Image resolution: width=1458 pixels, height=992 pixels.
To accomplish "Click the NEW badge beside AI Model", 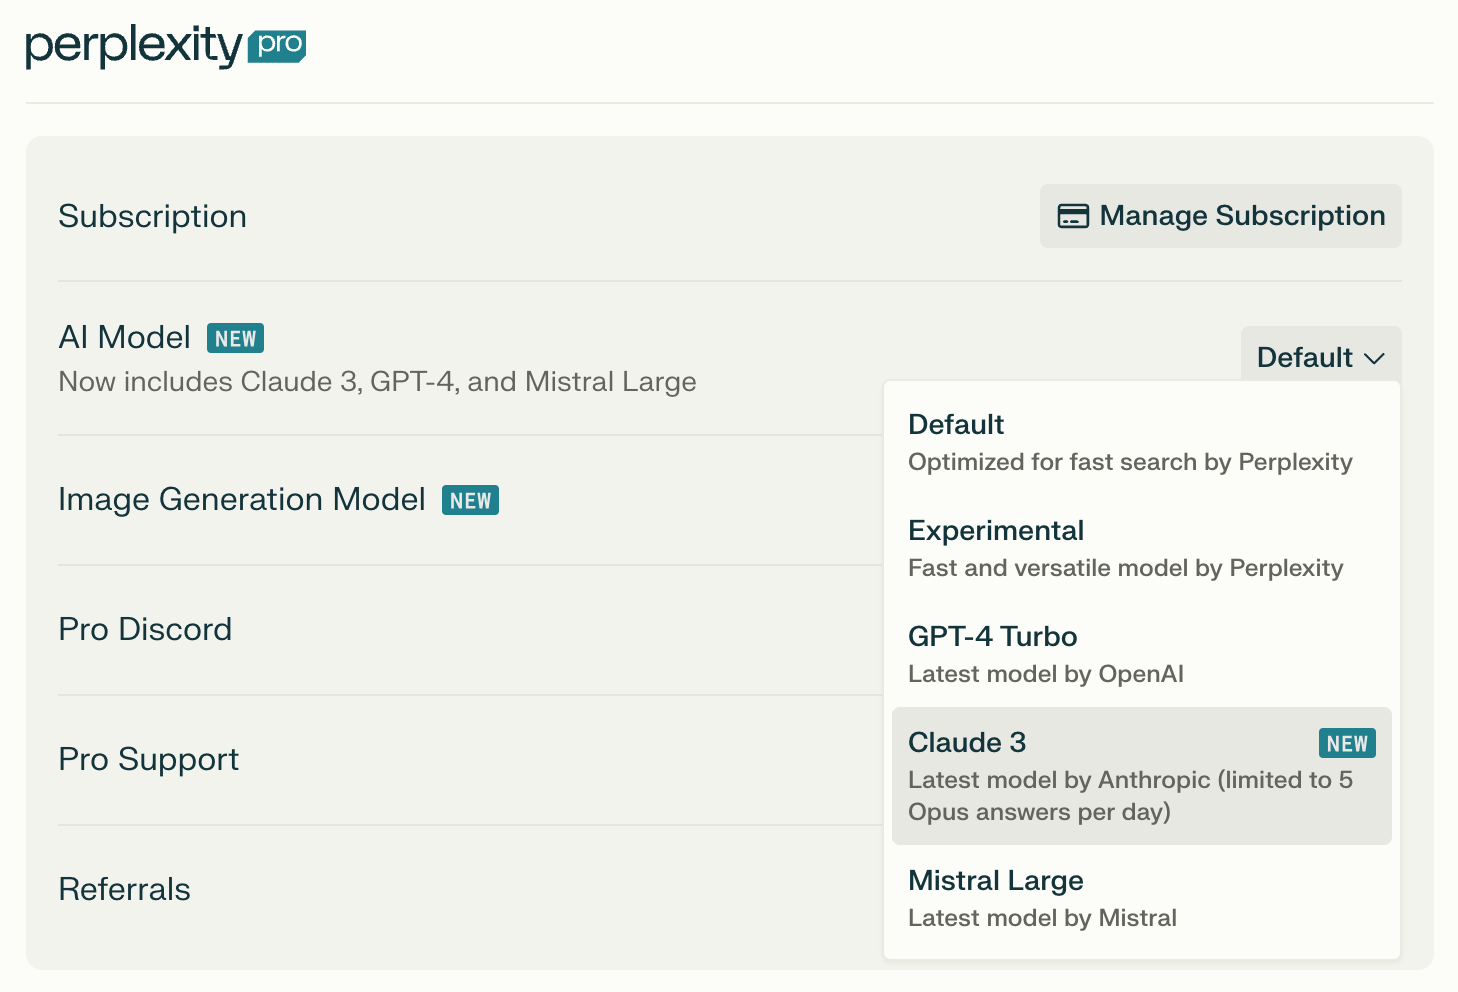I will (x=235, y=338).
